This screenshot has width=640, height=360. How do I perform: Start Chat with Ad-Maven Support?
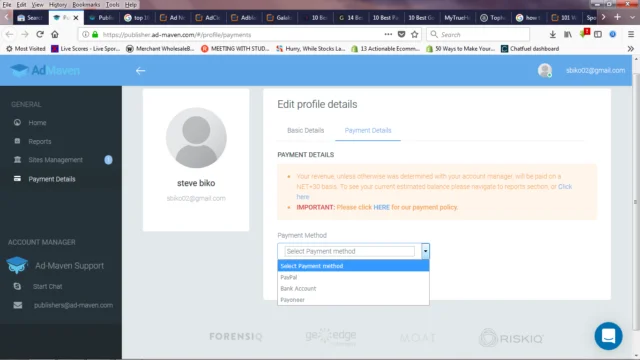[47, 287]
